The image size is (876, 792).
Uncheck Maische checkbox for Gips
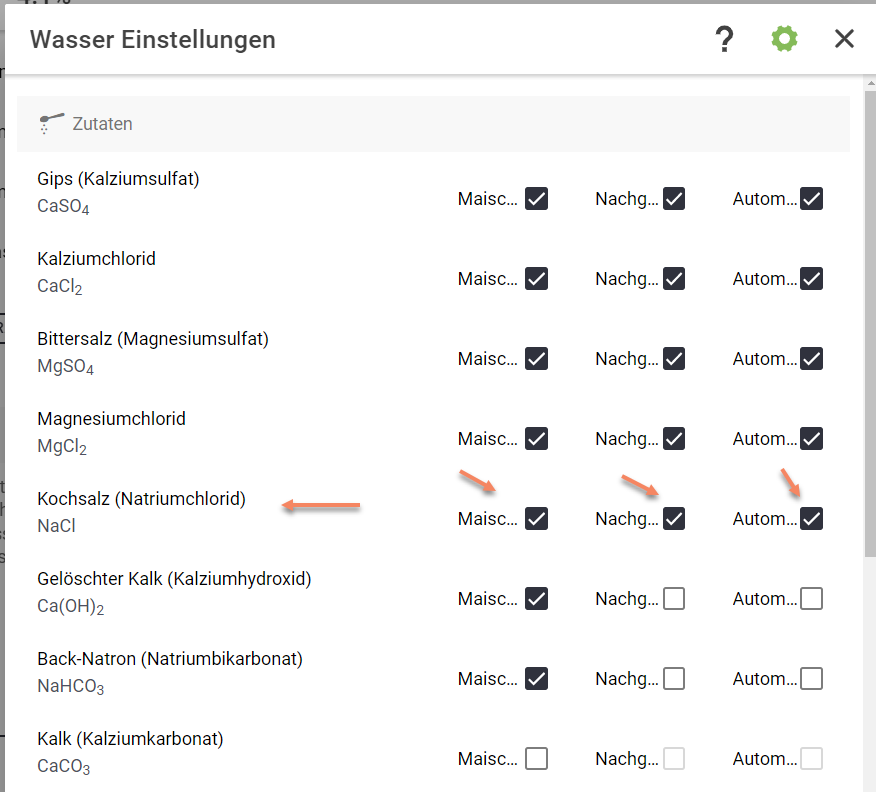pos(537,199)
